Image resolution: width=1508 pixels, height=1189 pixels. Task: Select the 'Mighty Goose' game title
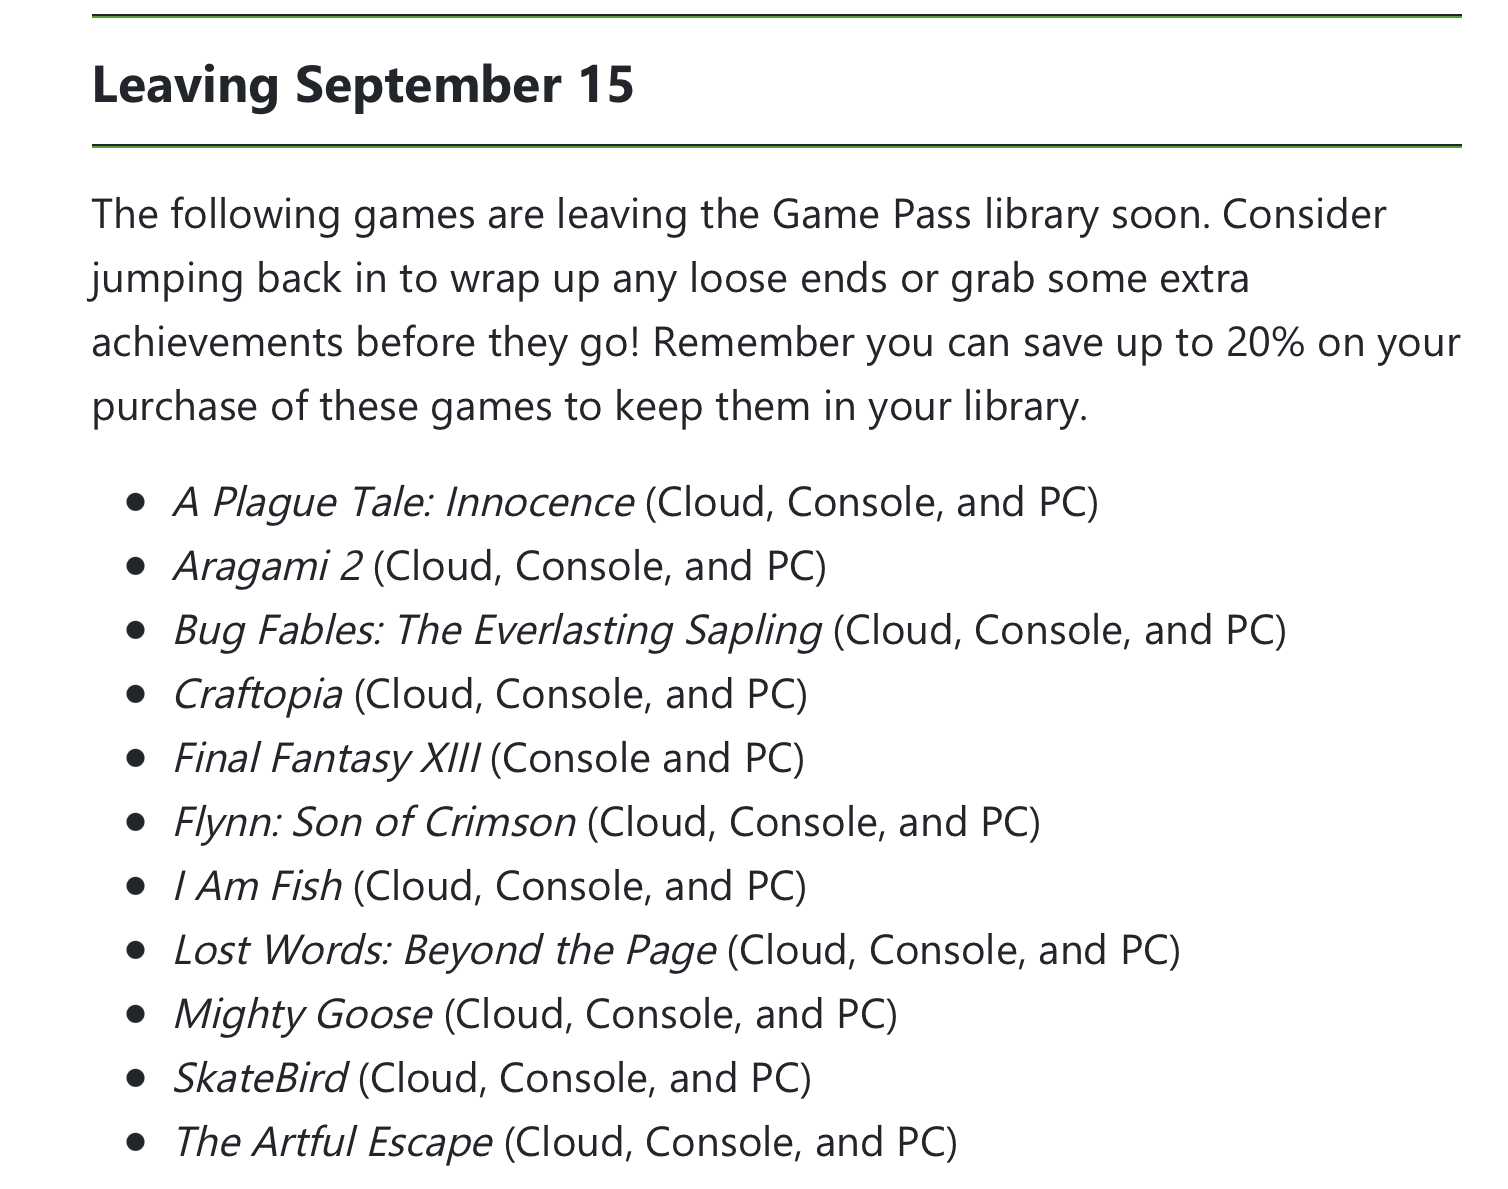click(303, 1014)
